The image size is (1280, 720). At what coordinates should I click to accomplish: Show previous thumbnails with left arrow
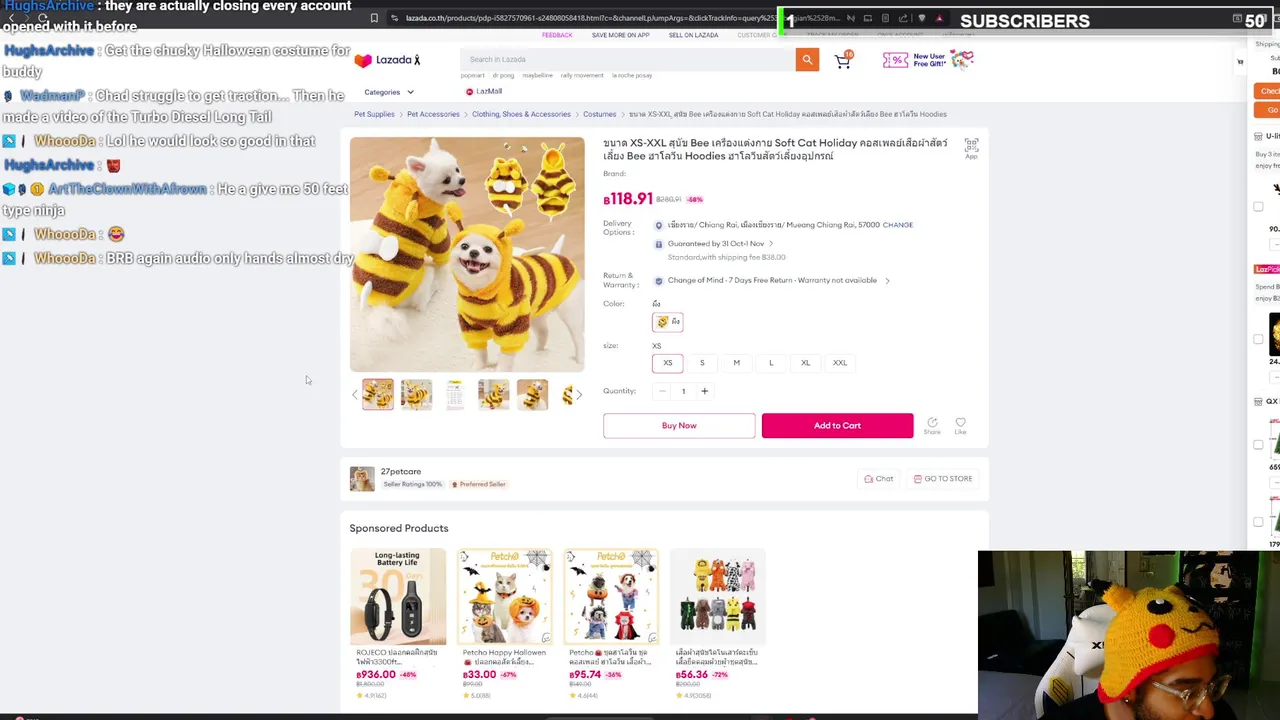(354, 395)
